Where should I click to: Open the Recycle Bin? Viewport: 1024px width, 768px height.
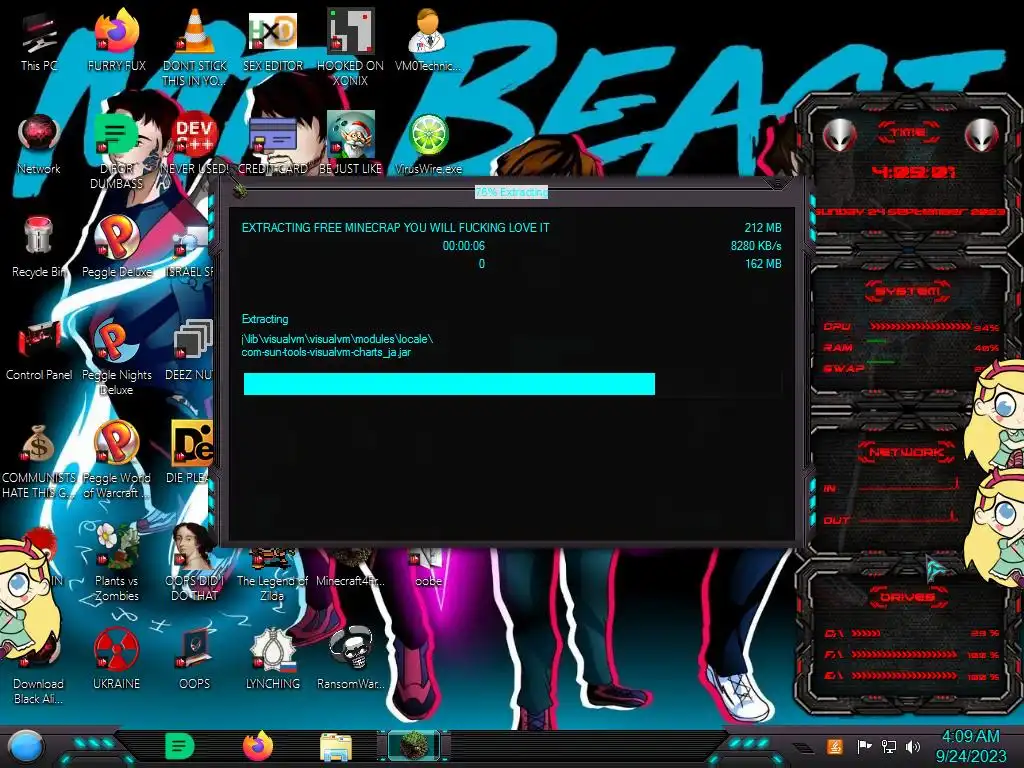tap(39, 236)
